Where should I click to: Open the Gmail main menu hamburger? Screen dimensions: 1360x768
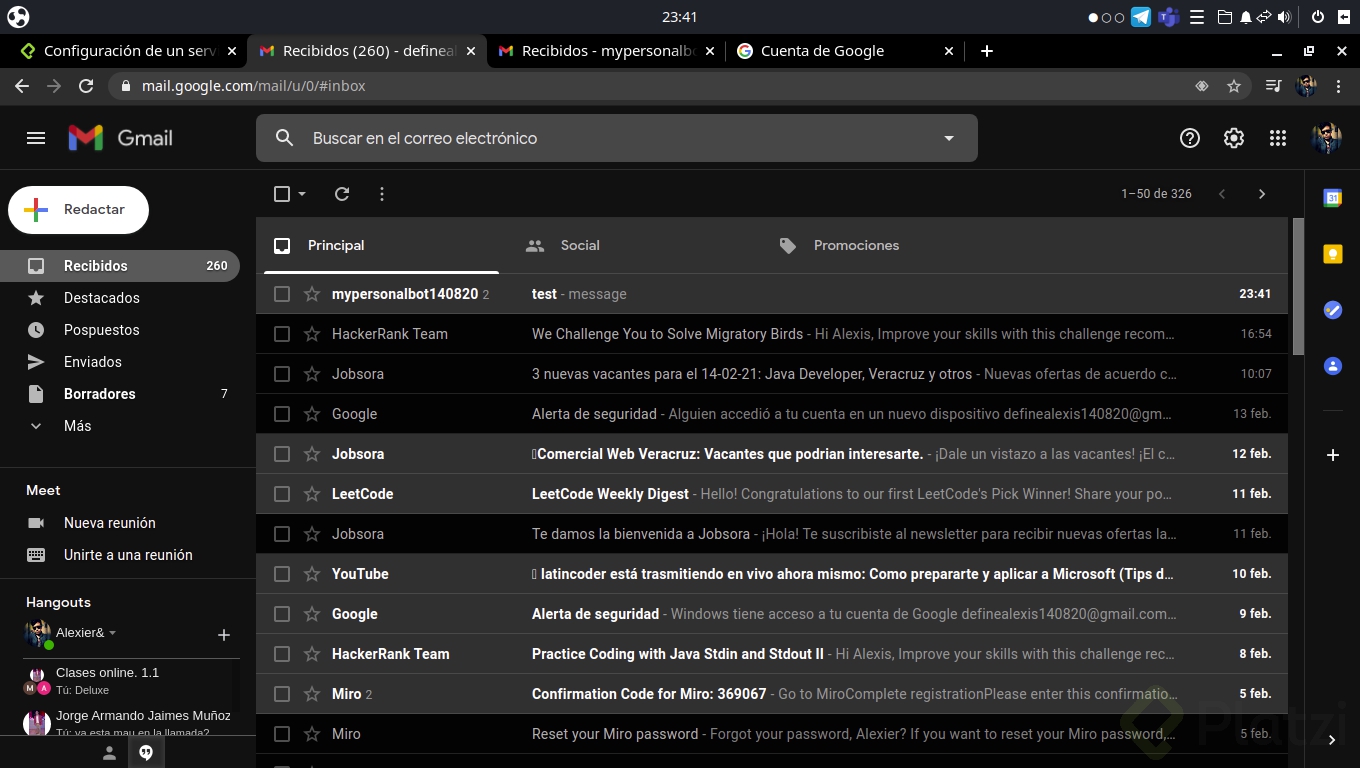36,138
